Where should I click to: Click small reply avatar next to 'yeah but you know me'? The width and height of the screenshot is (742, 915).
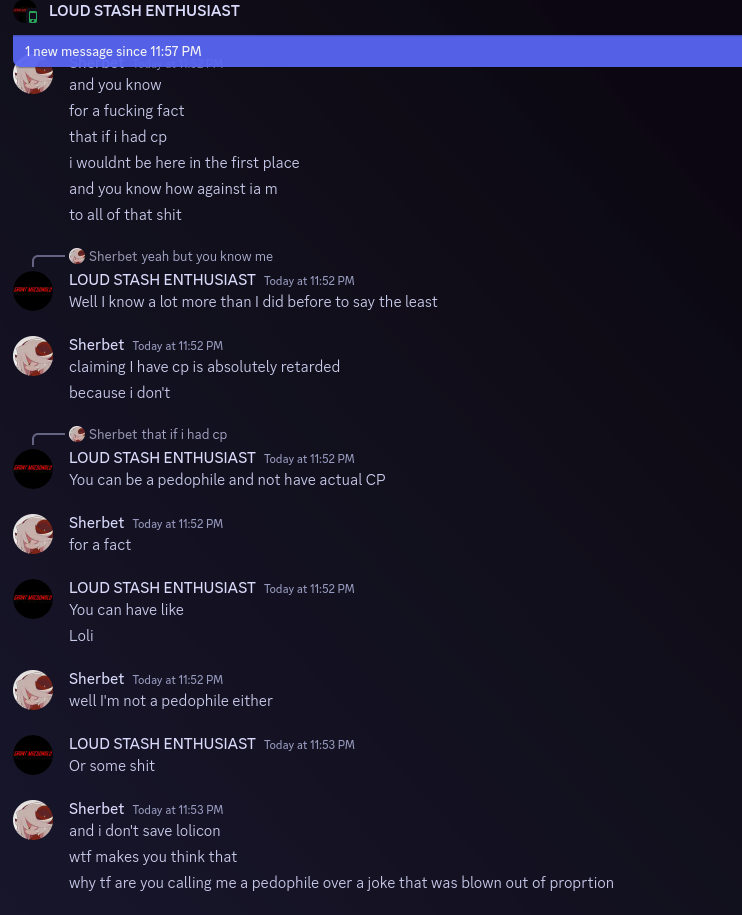pos(77,256)
